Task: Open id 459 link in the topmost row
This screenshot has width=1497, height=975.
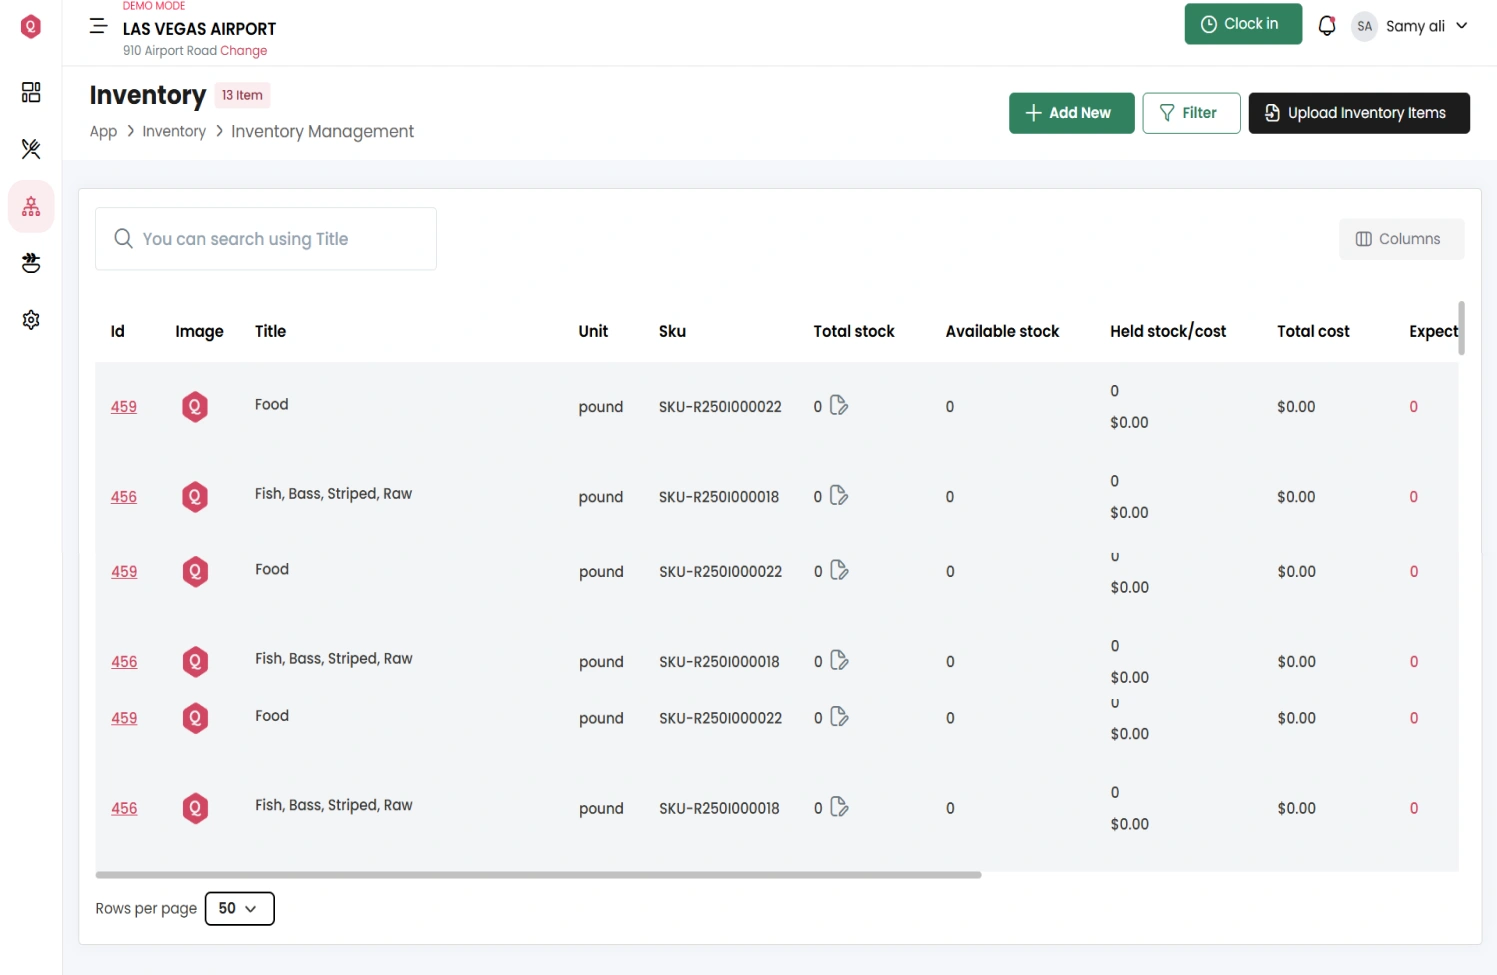Action: tap(124, 406)
